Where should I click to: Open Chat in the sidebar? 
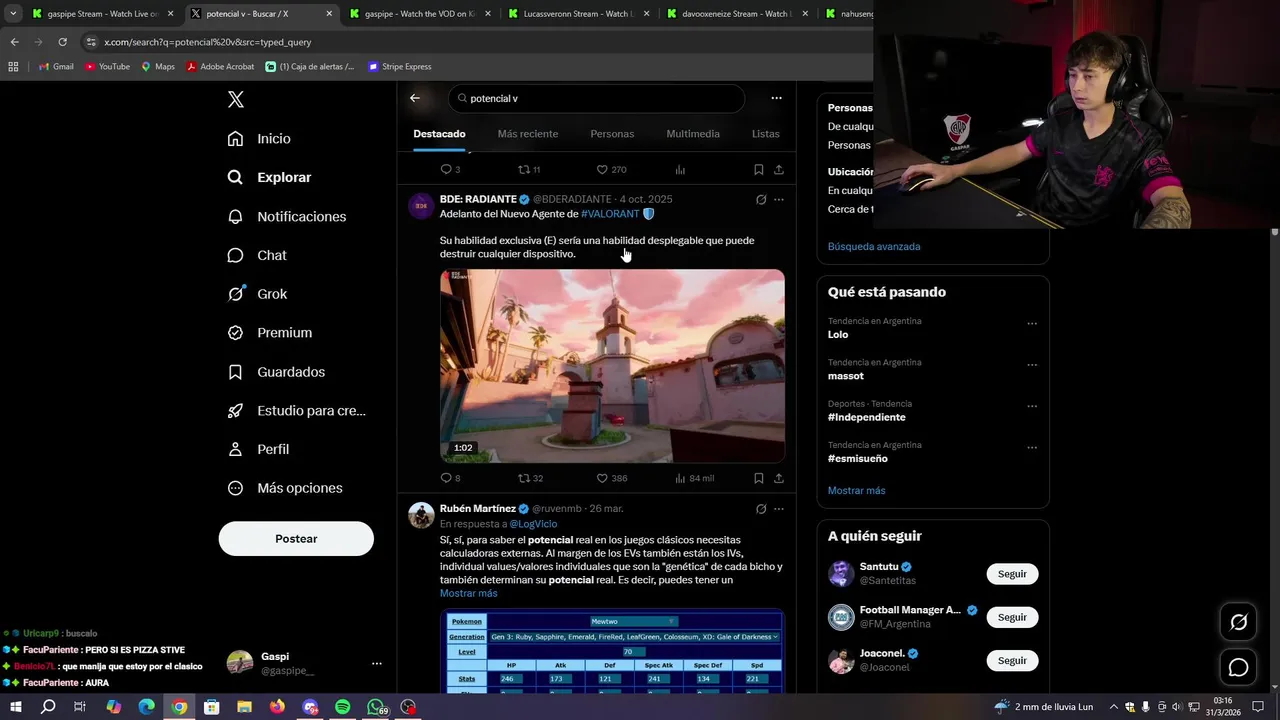(256, 255)
